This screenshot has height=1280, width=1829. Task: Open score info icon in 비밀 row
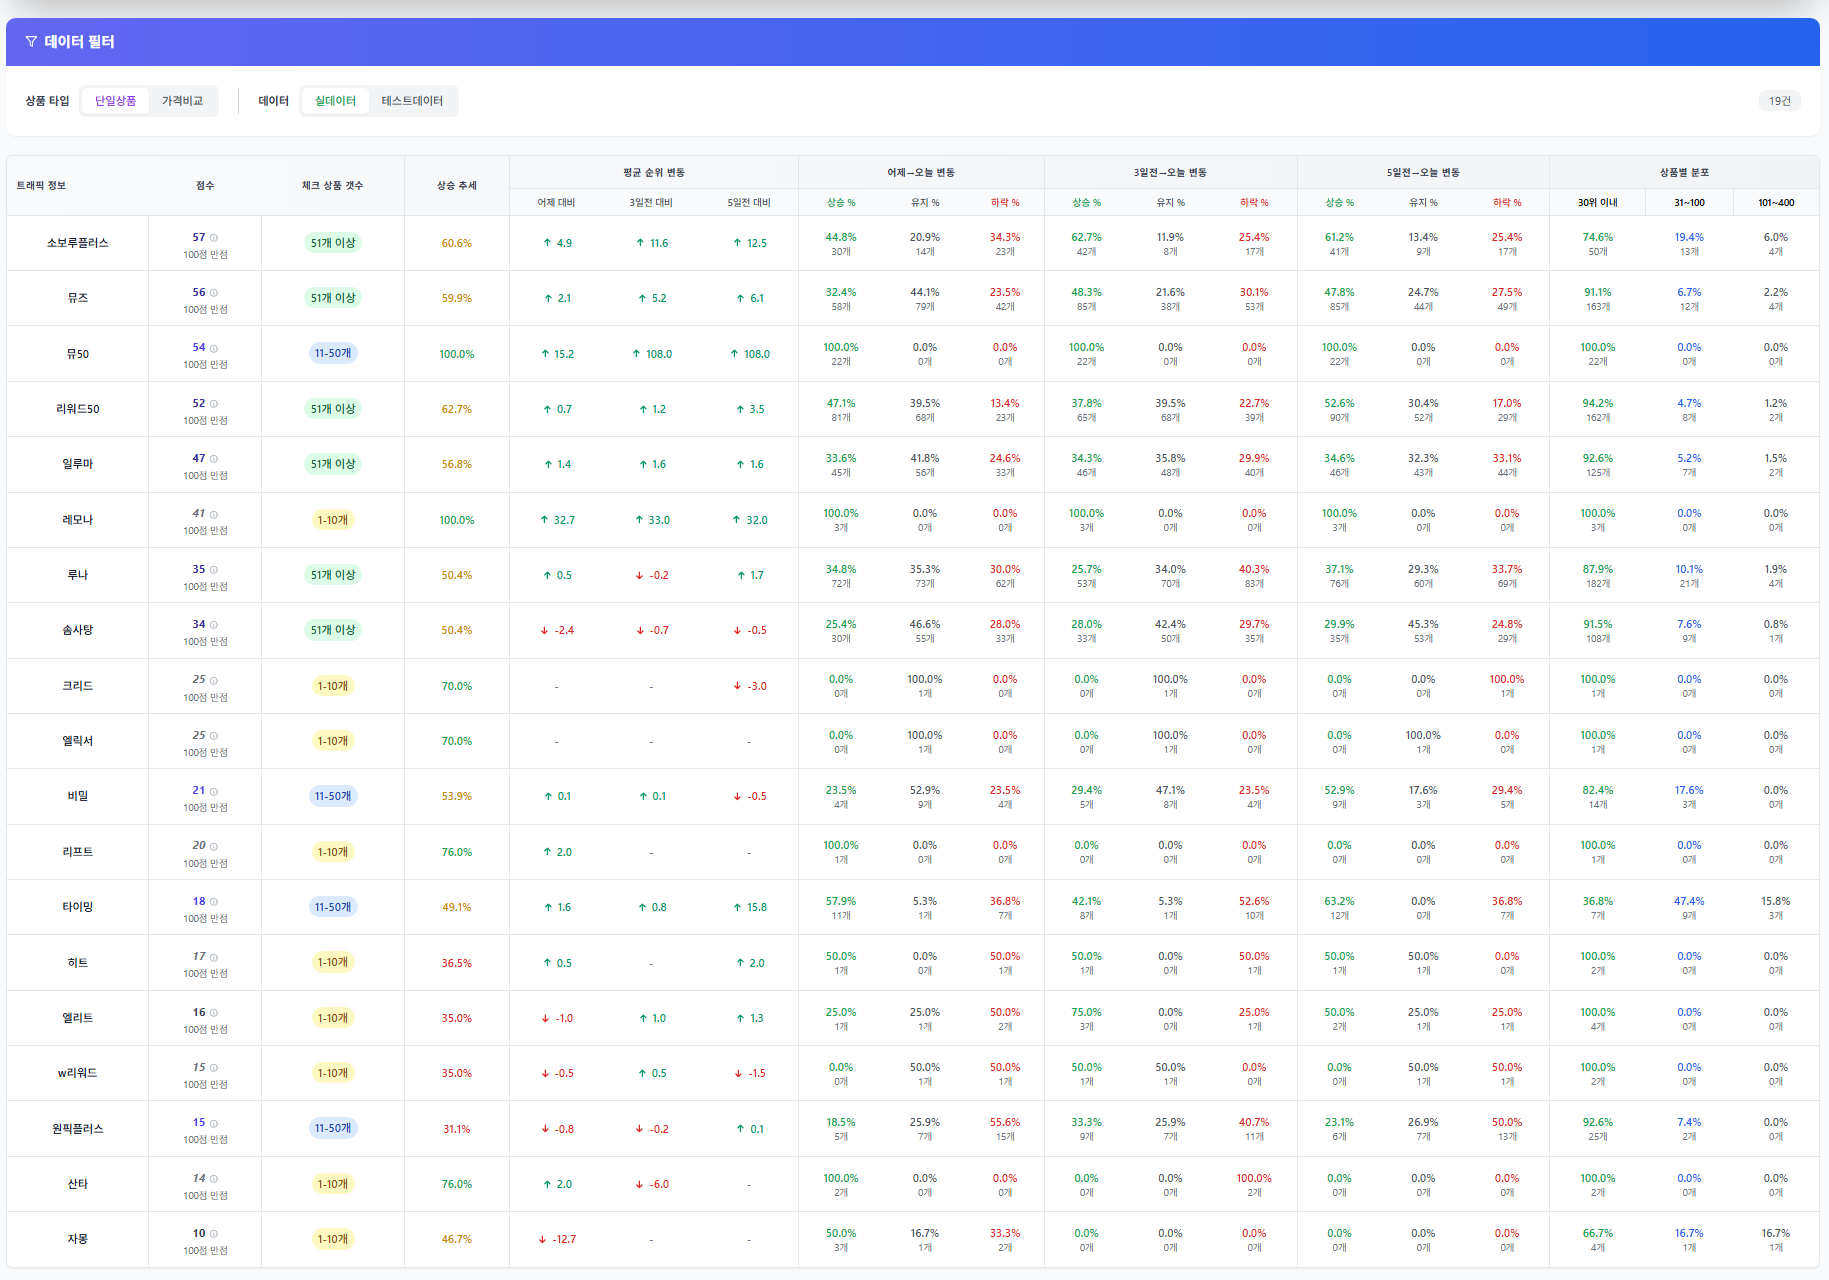[214, 791]
